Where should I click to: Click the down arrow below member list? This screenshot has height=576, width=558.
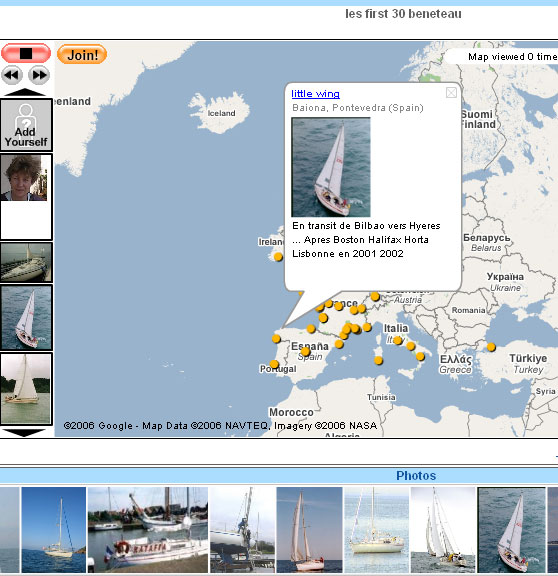(24, 433)
